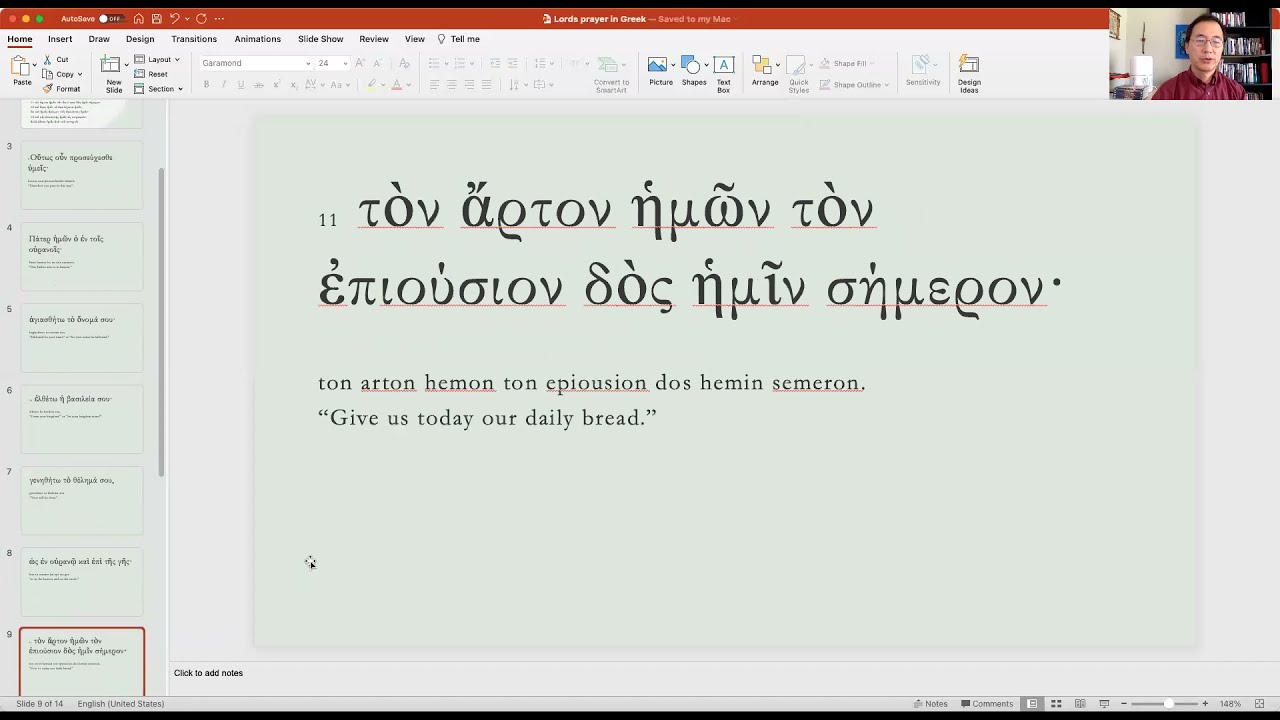Select slide 5 thumbnail in the panel
The width and height of the screenshot is (1280, 720).
pyautogui.click(x=82, y=338)
